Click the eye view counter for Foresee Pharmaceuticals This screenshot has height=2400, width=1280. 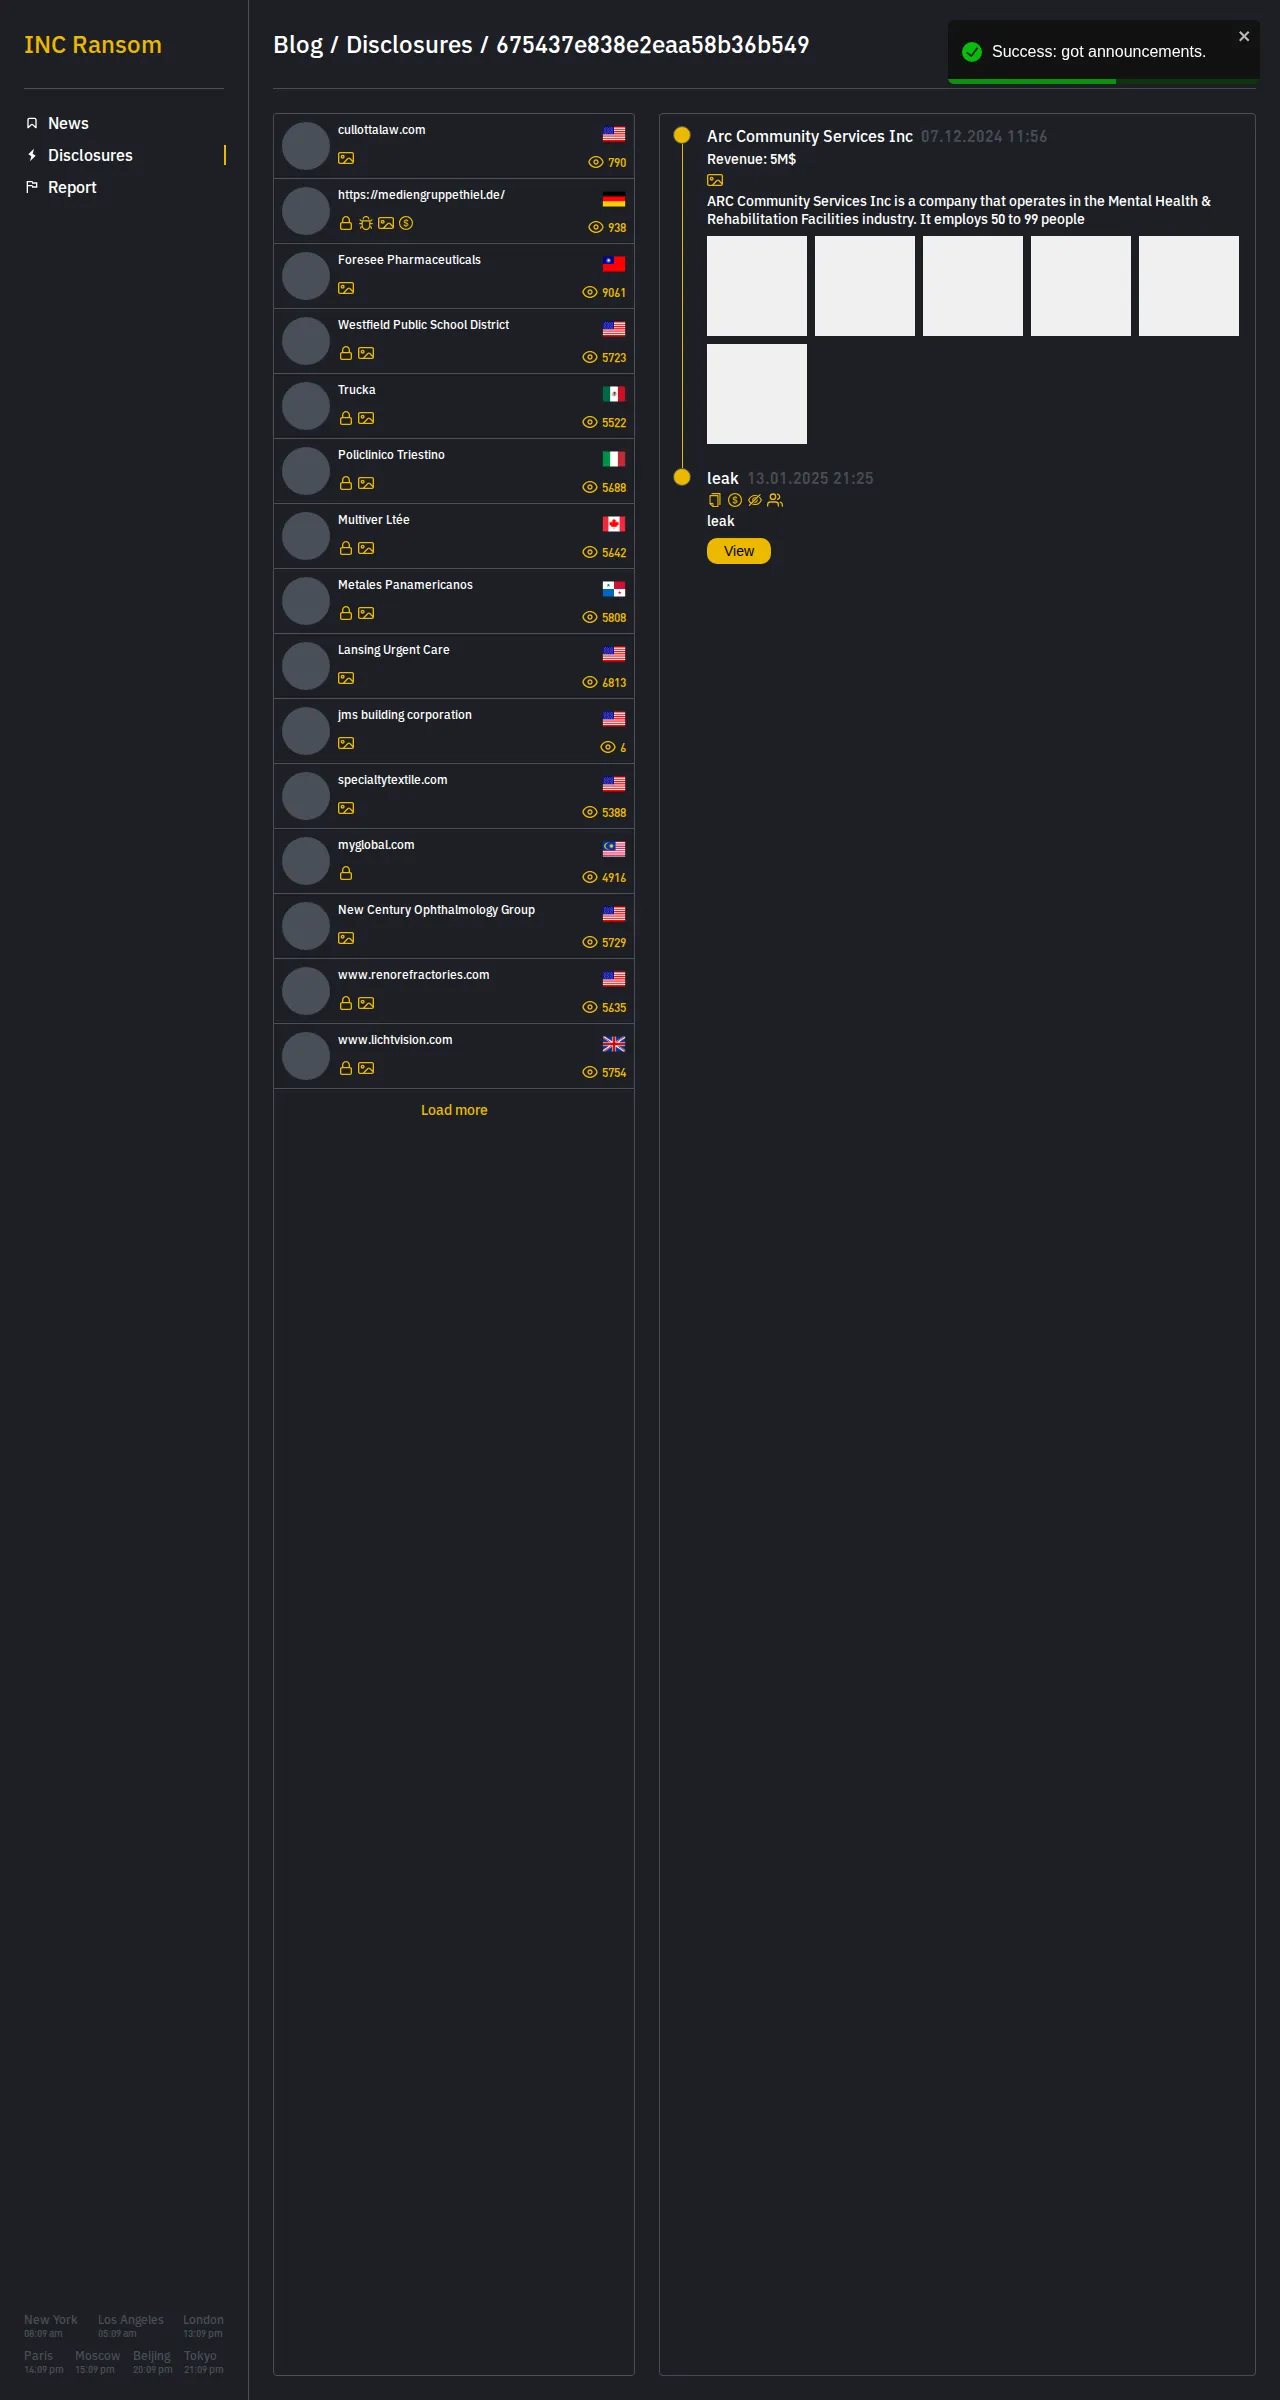pos(604,292)
